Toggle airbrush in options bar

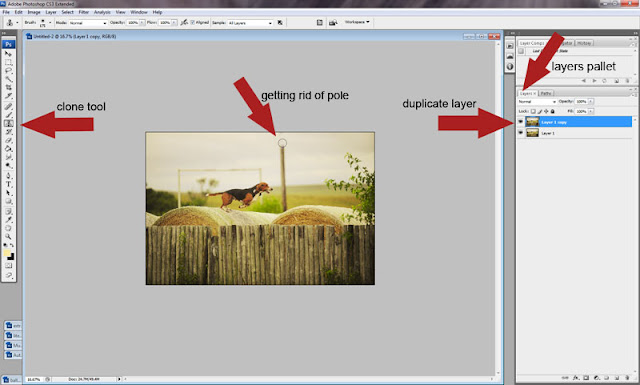tap(184, 22)
